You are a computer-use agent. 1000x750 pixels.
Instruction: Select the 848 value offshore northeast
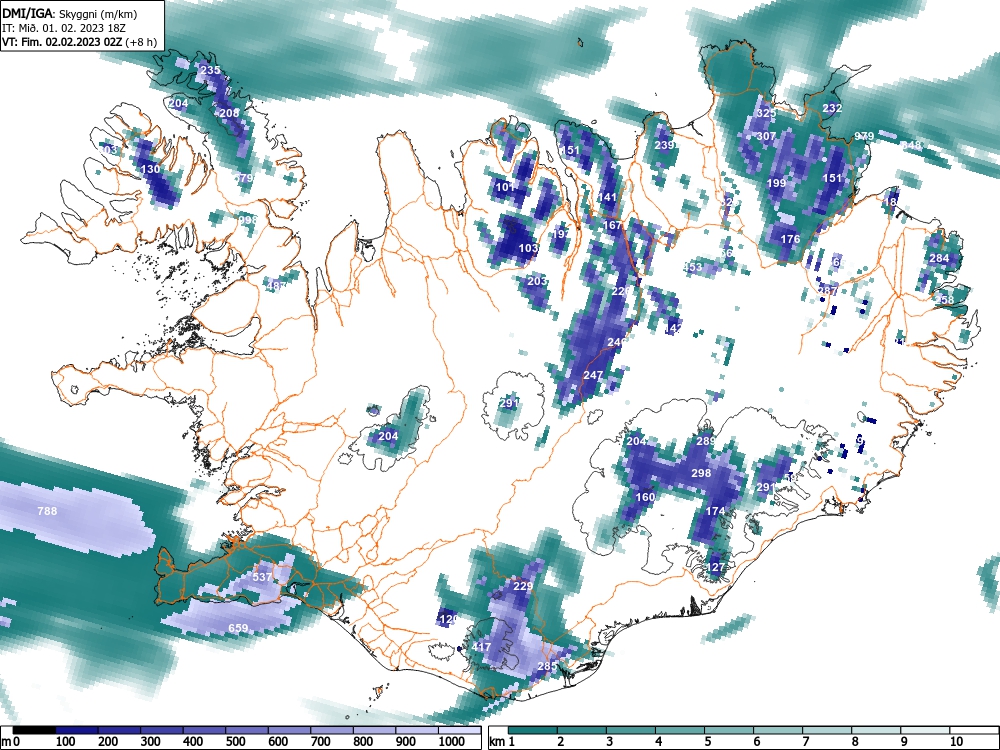pyautogui.click(x=911, y=145)
